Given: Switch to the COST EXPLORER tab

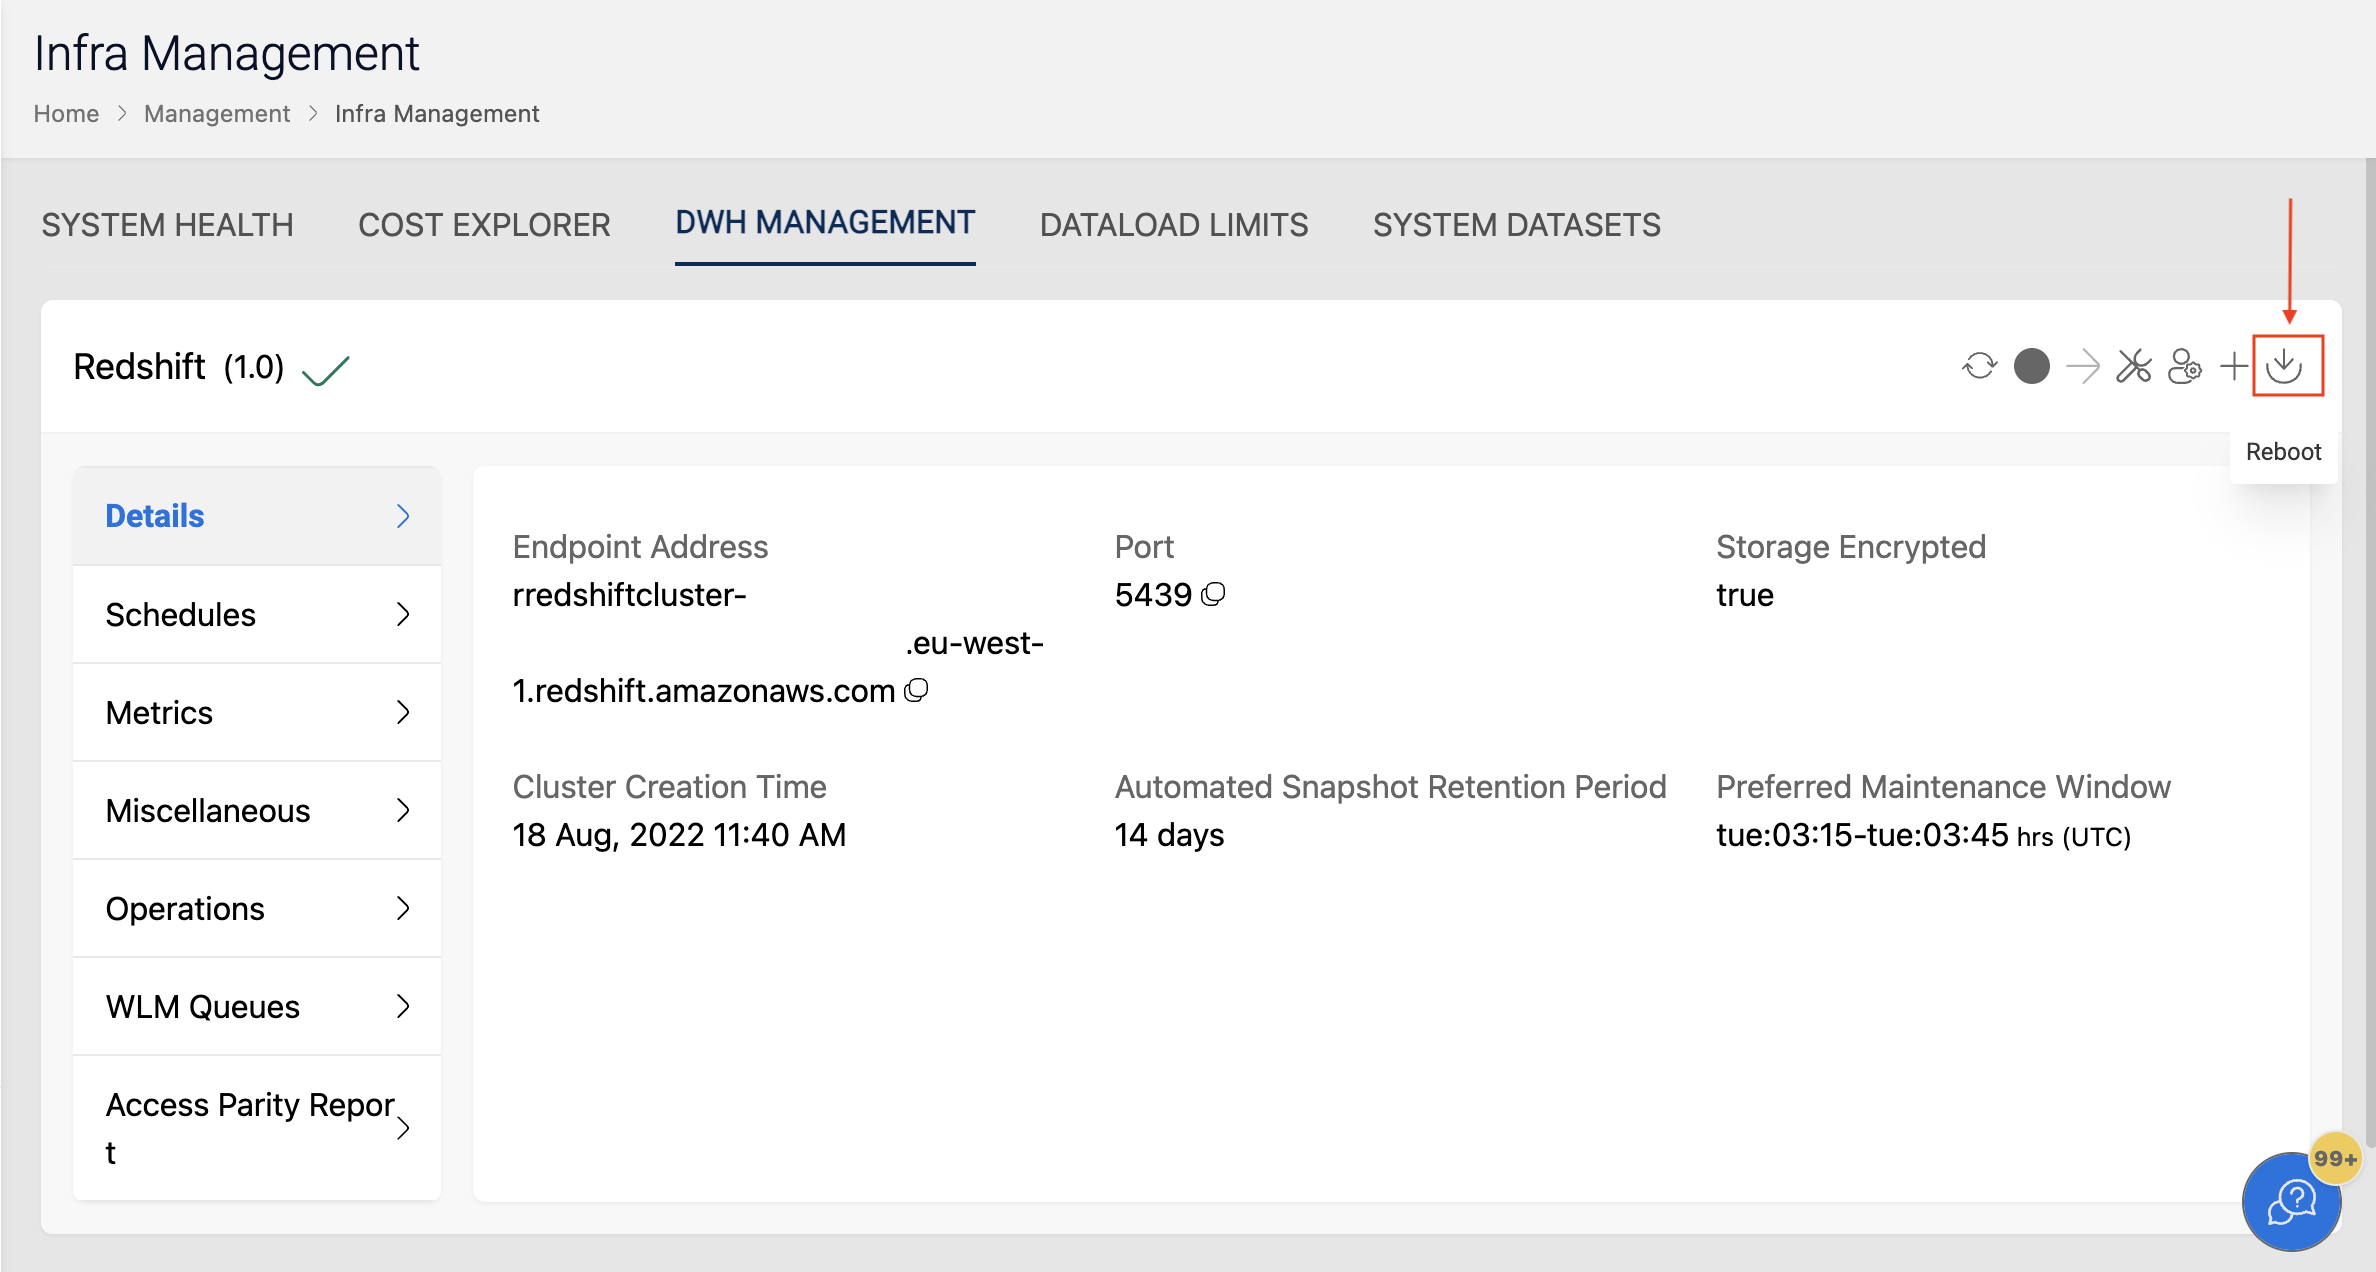Looking at the screenshot, I should (x=484, y=225).
